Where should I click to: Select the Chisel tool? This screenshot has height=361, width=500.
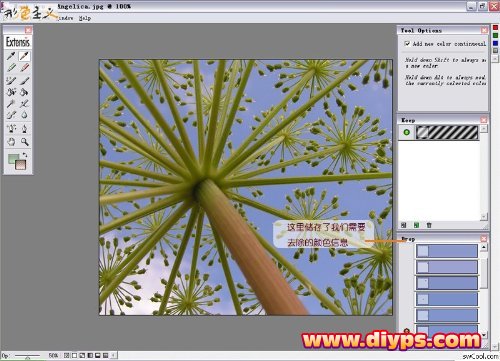coord(11,115)
